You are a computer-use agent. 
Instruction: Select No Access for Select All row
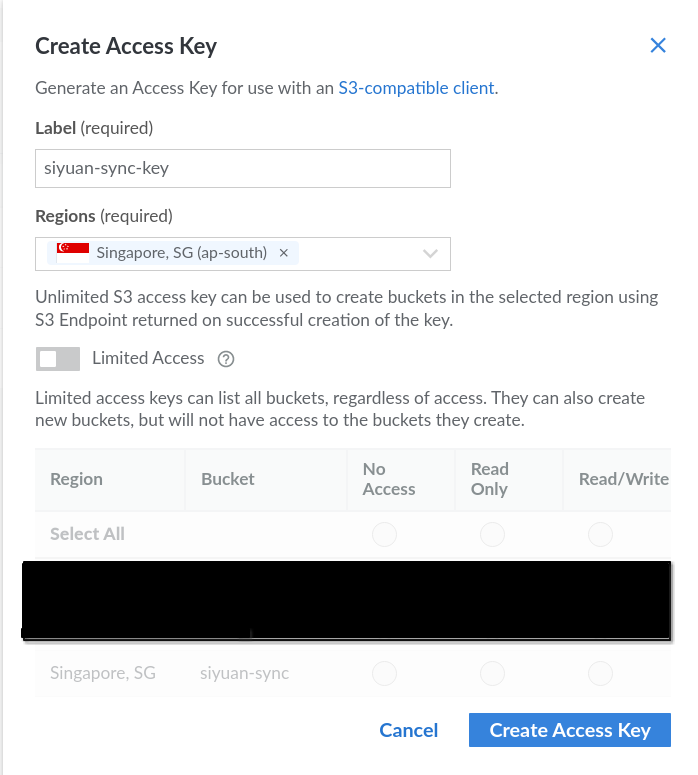[384, 535]
